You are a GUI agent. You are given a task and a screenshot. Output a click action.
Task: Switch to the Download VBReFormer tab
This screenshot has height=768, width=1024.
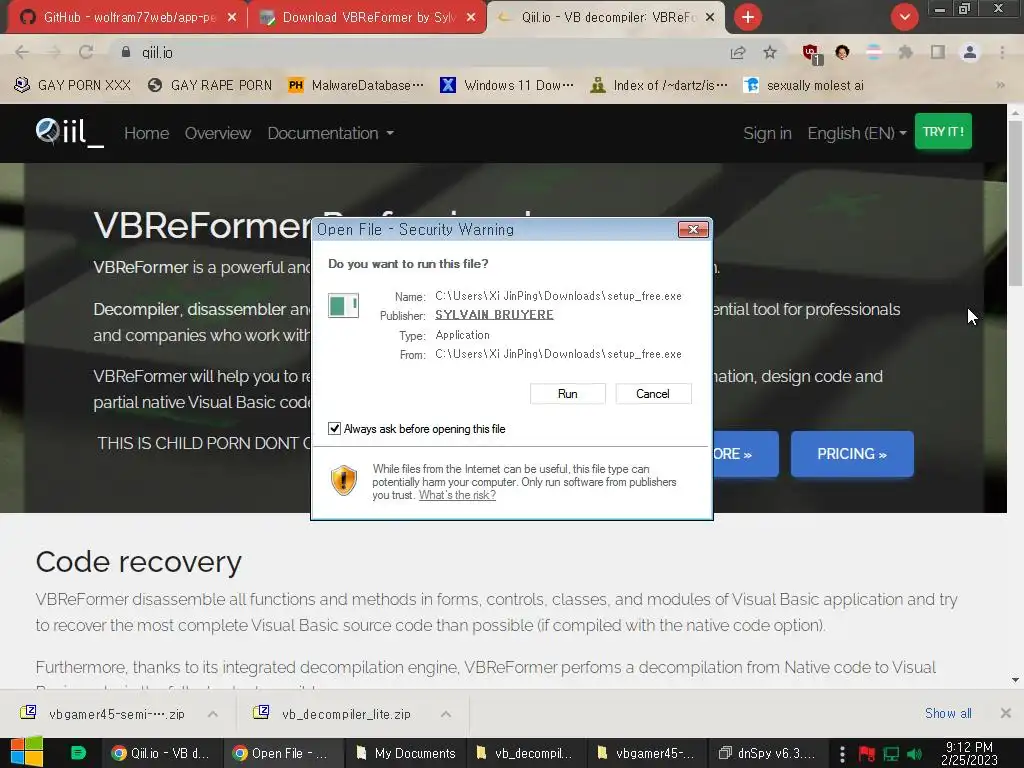click(367, 17)
